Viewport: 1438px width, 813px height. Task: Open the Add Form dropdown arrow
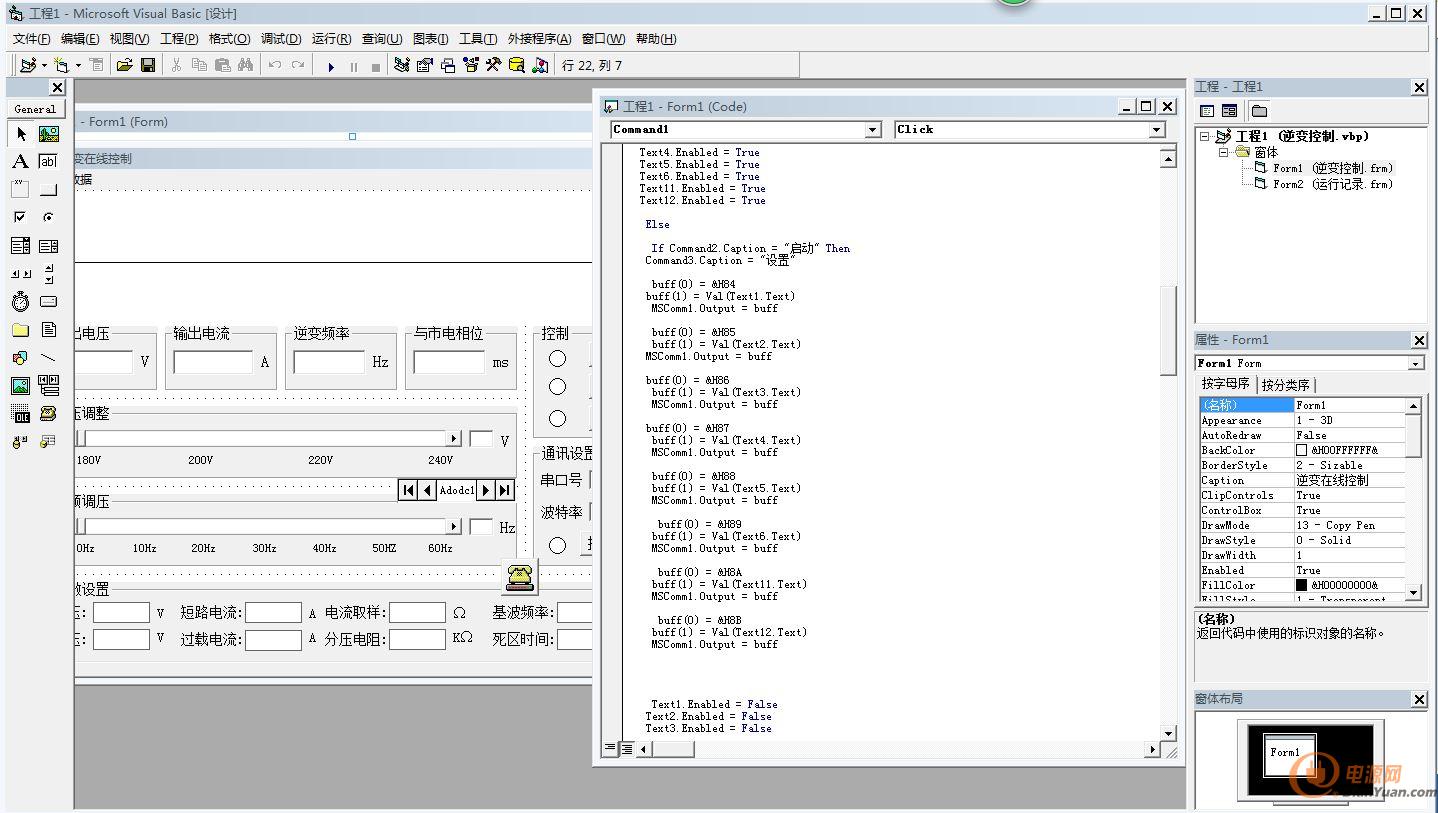[78, 66]
